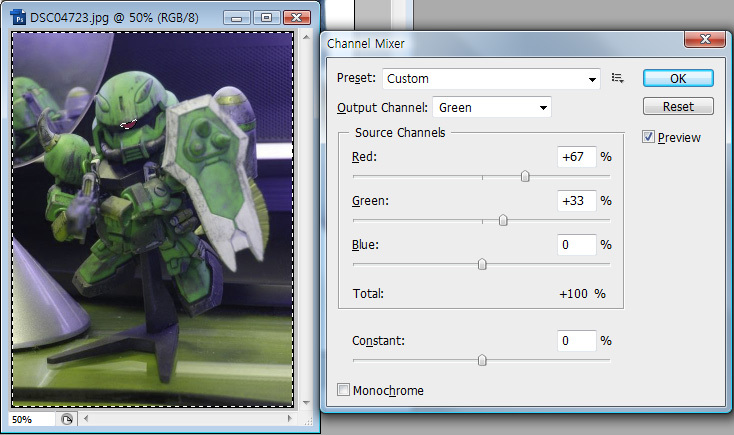Click the Channel Mixer dialog title
734x435 pixels.
[x=366, y=44]
